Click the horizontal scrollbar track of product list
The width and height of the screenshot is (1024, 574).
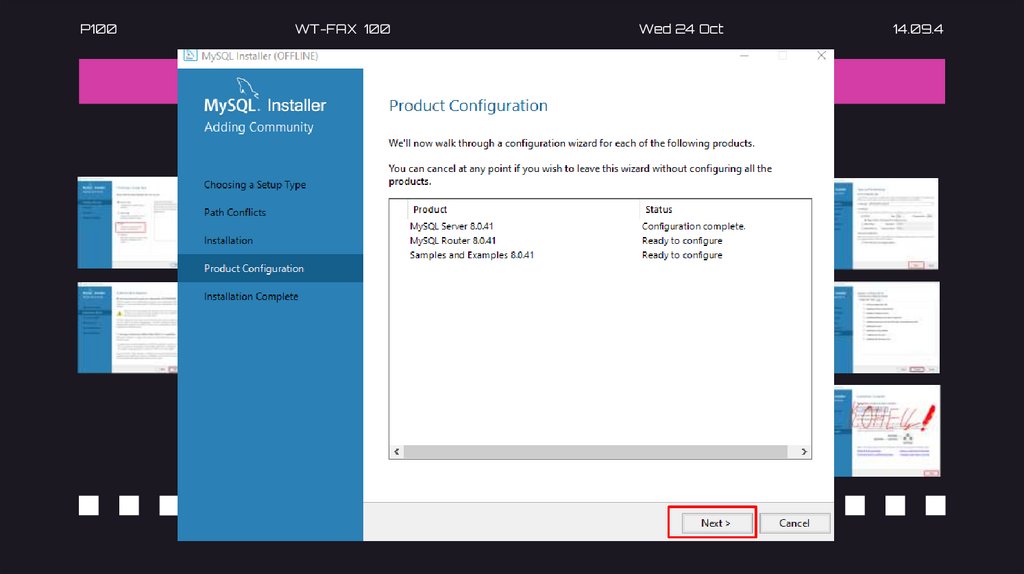coord(596,452)
